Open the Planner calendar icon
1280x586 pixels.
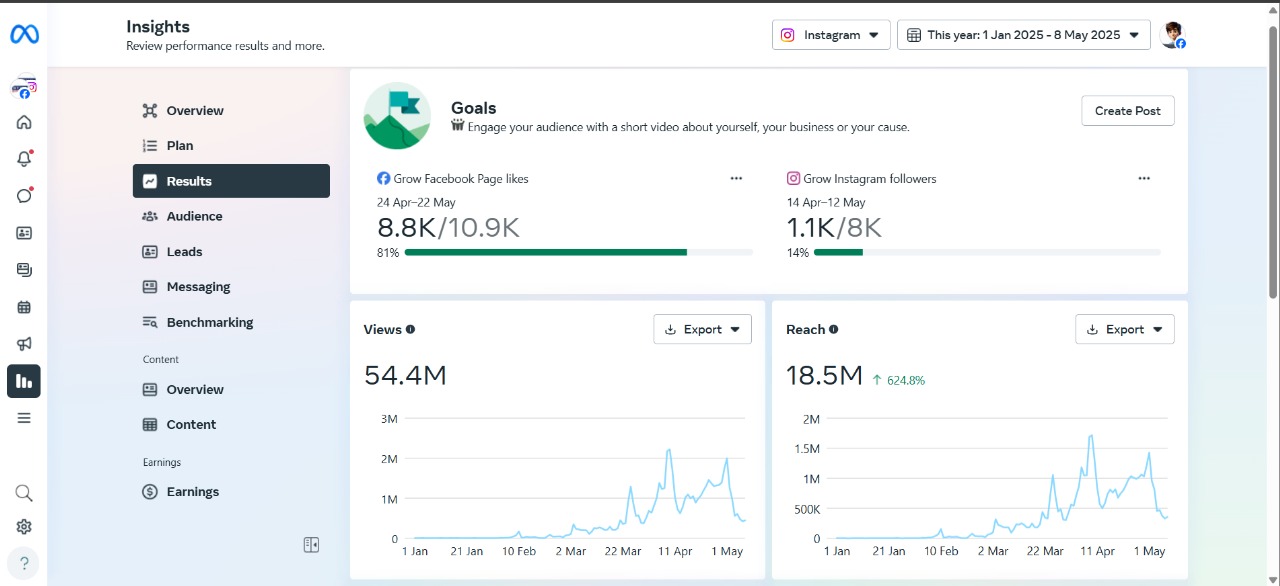(24, 307)
